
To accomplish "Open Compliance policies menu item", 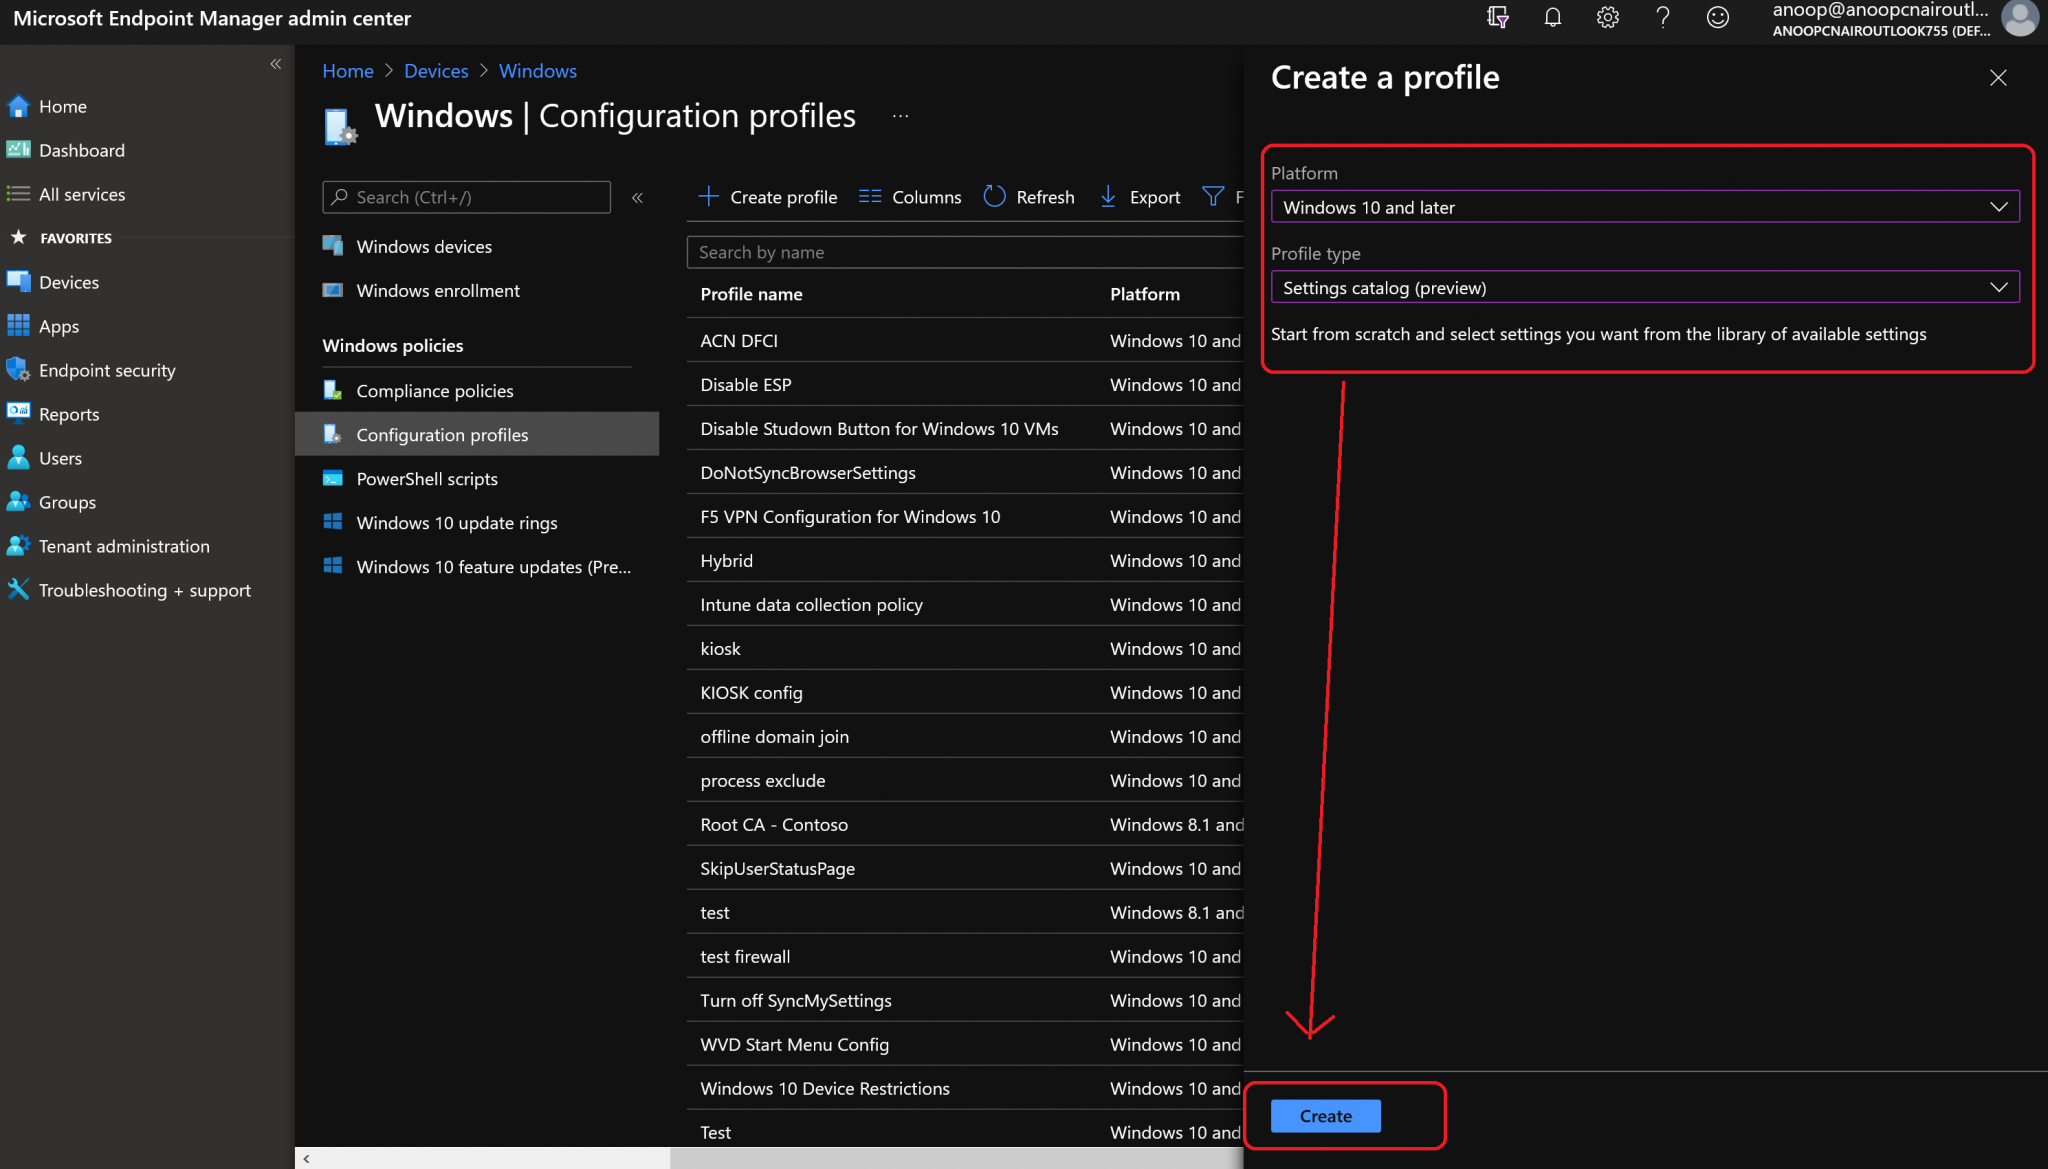I will pyautogui.click(x=435, y=391).
